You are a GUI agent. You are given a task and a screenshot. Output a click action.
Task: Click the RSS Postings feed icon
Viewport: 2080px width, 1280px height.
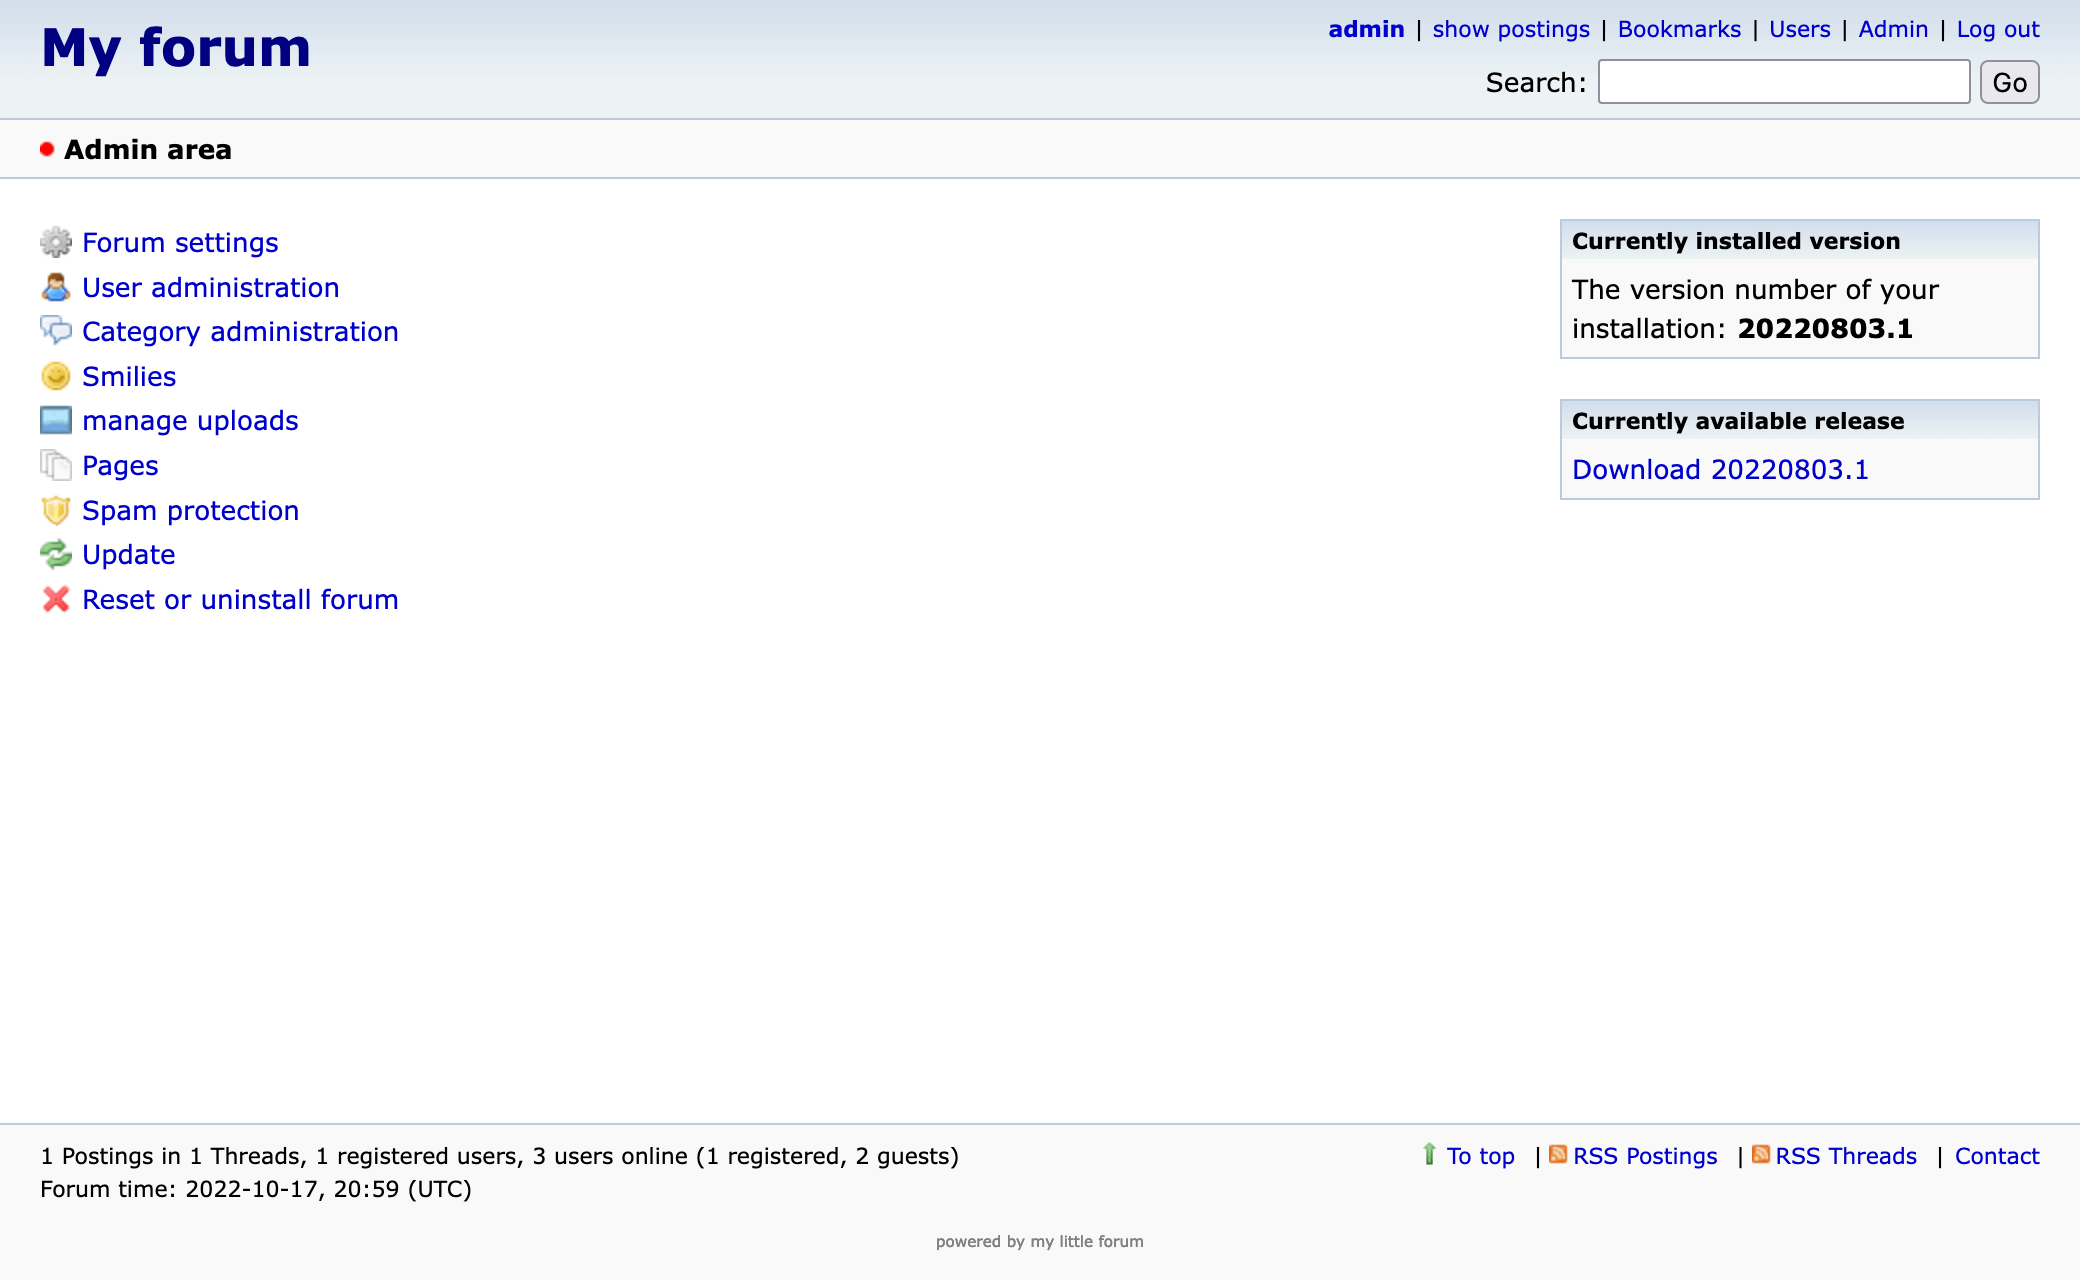[x=1558, y=1154]
